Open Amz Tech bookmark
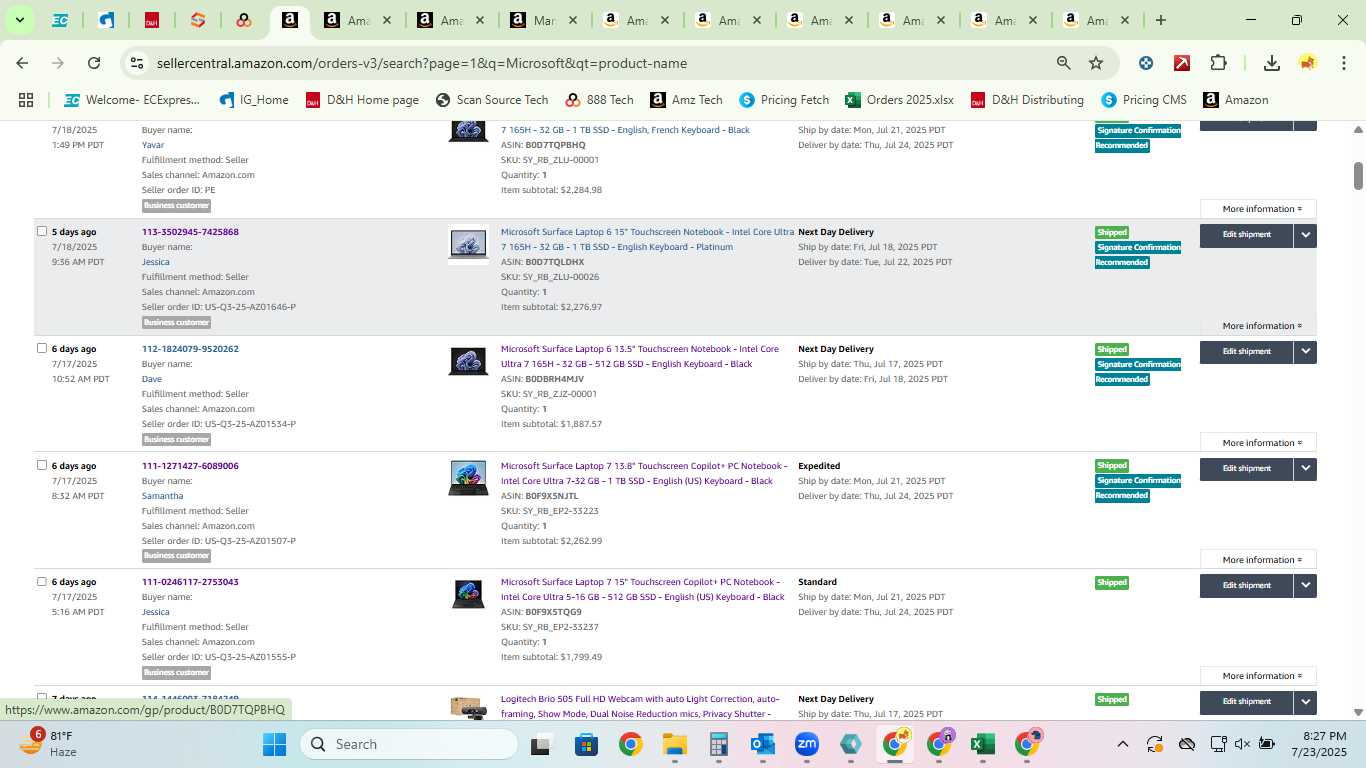Screen dimensions: 1366x768 (686, 100)
